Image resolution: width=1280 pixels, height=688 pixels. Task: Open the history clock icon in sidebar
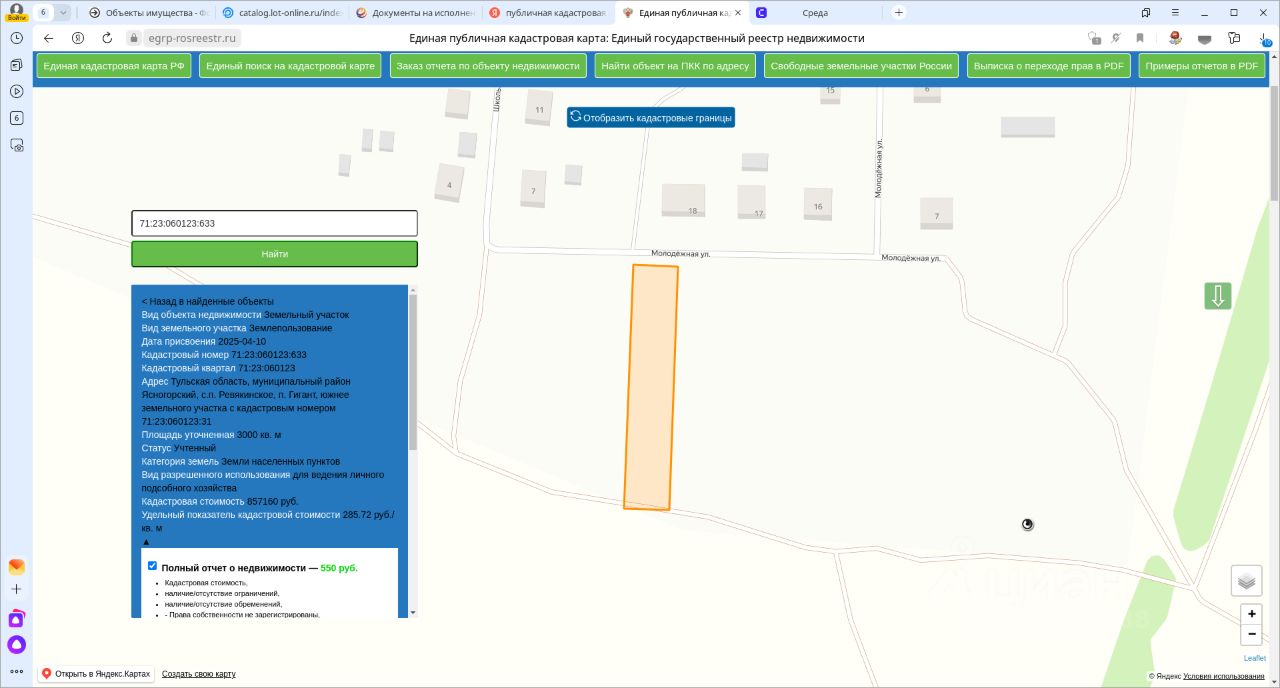click(x=16, y=37)
